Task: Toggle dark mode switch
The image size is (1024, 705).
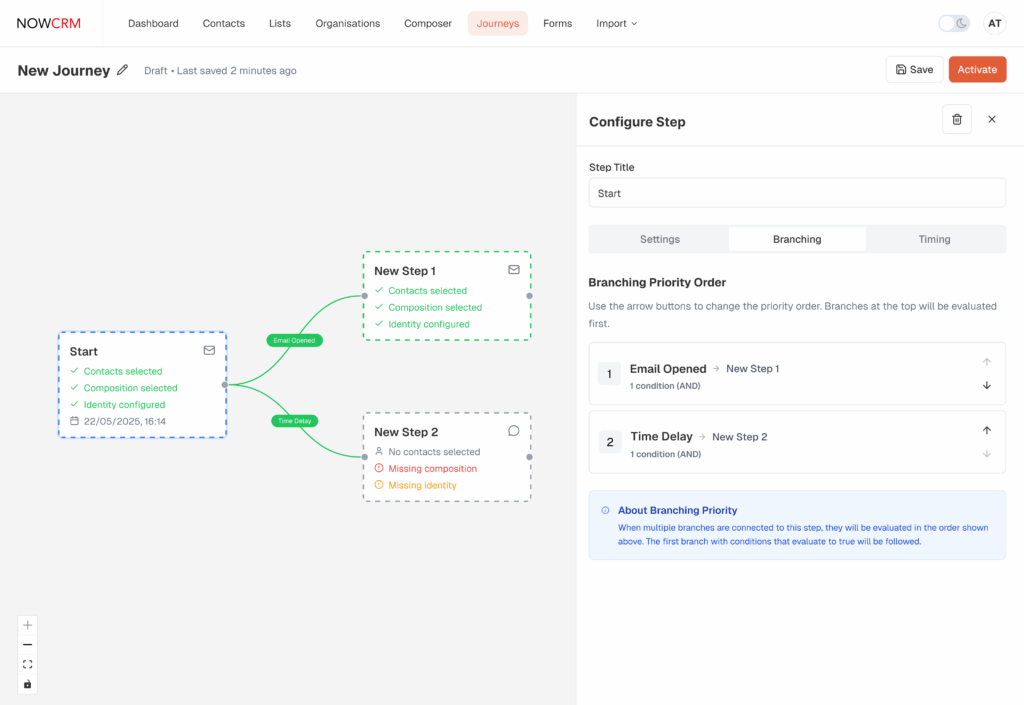Action: point(953,23)
